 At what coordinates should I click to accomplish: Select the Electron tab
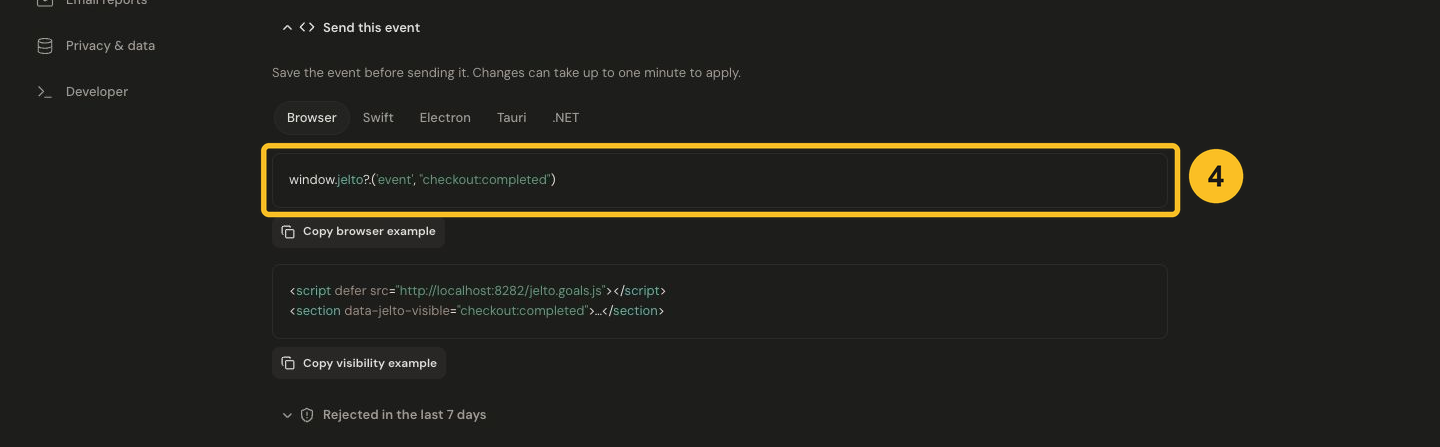pos(445,118)
